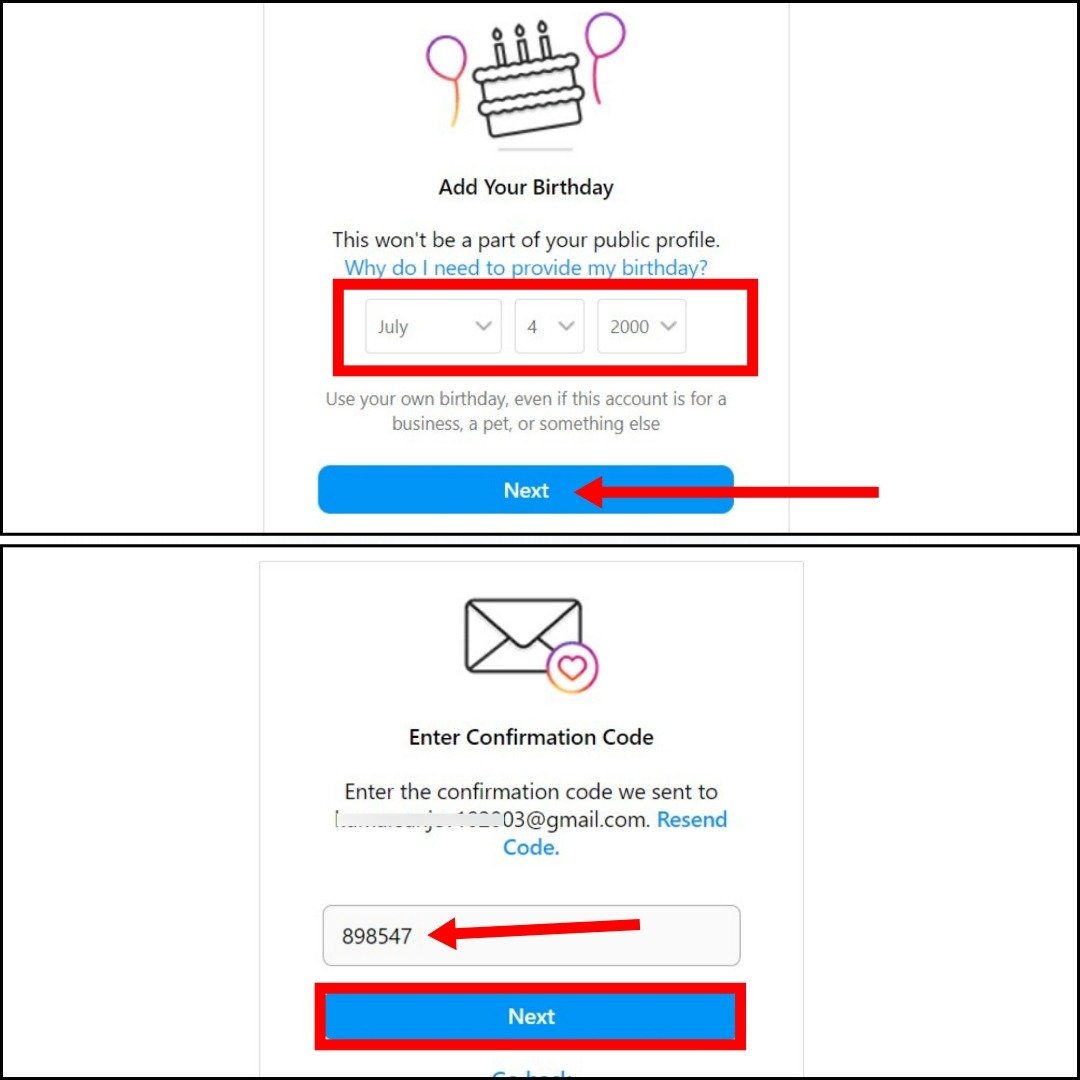Click the Resend Code link
Image resolution: width=1080 pixels, height=1080 pixels.
pyautogui.click(x=615, y=833)
